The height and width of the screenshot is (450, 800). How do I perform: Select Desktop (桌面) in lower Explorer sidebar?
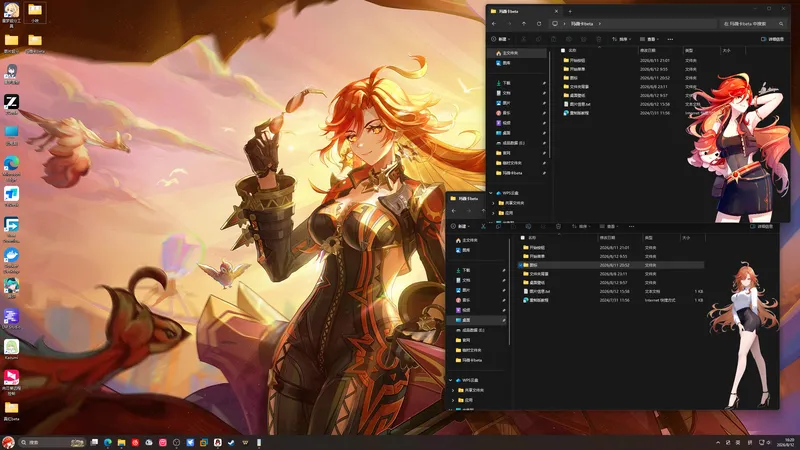click(478, 320)
